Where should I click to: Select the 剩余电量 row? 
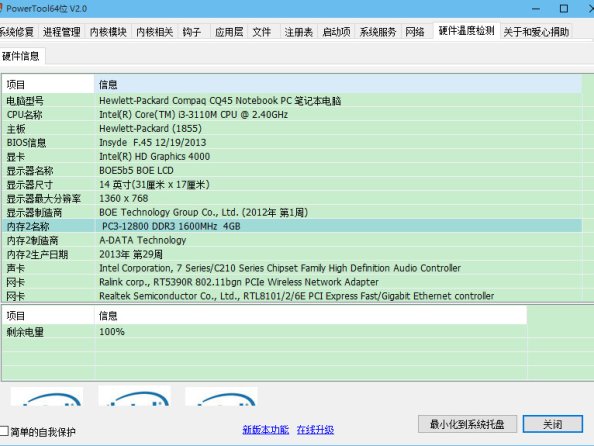click(x=264, y=332)
